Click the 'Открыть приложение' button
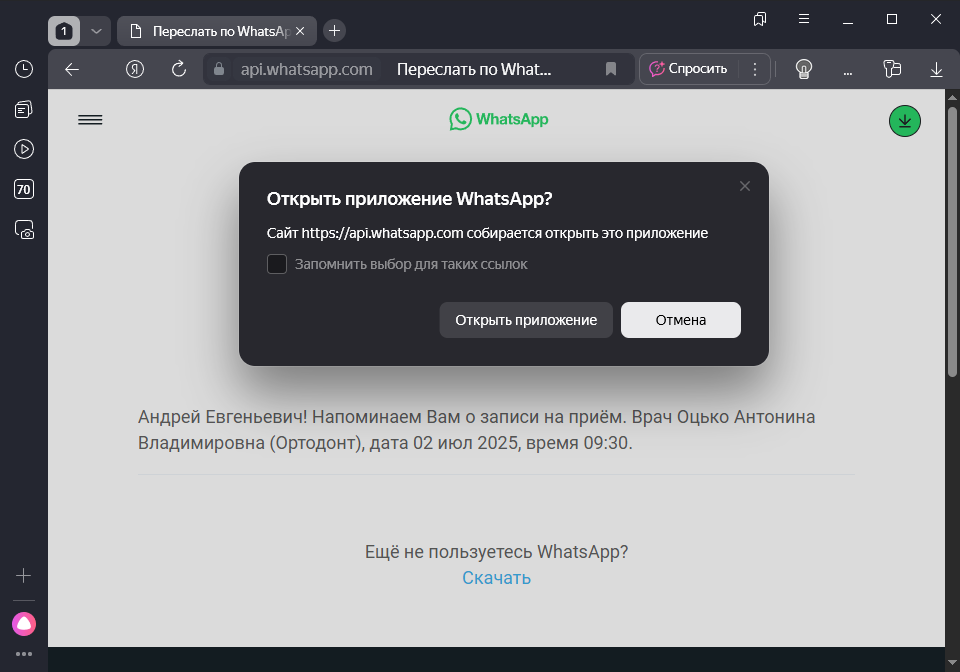 (x=526, y=320)
